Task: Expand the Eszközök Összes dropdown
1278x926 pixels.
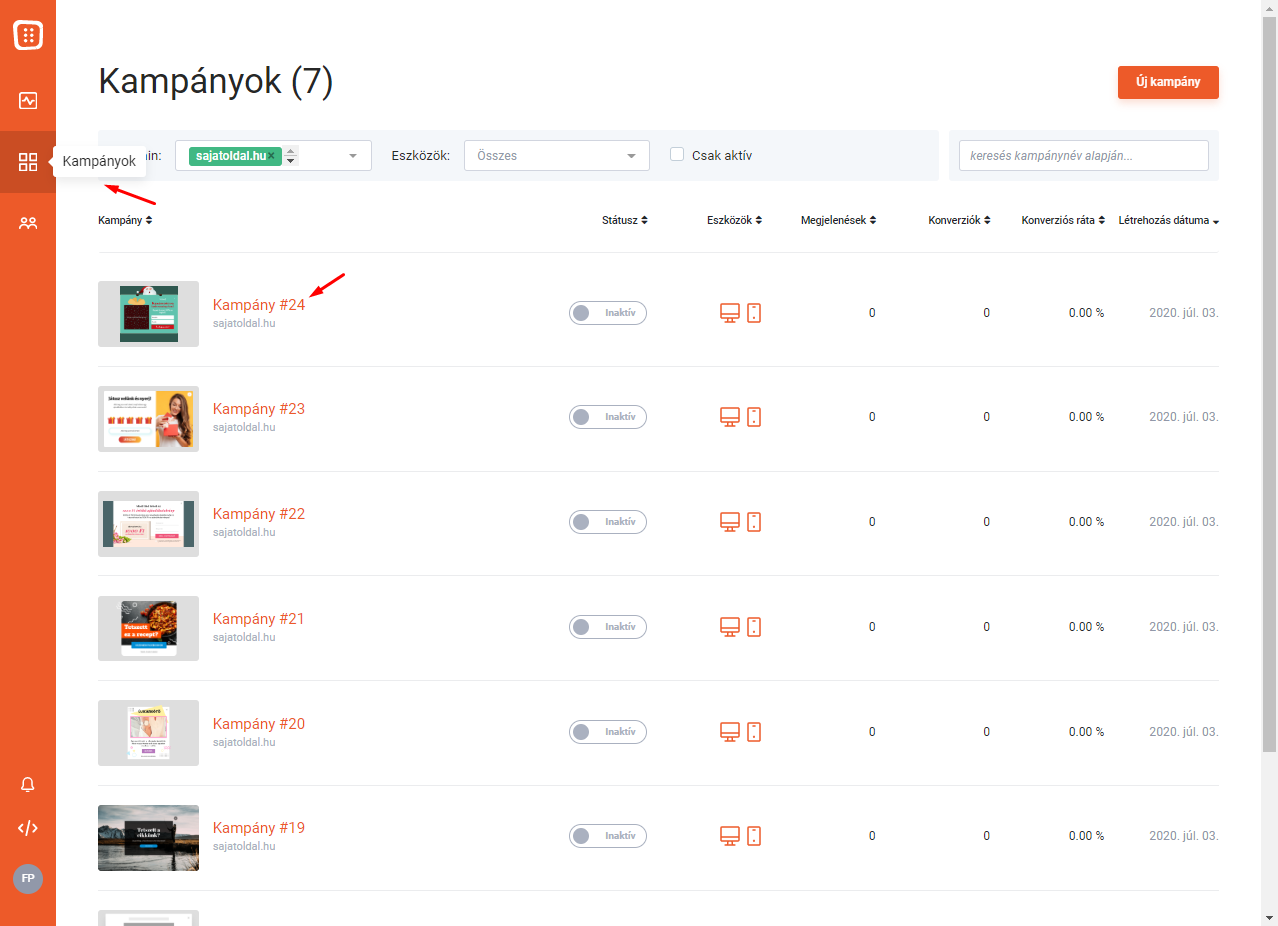Action: click(x=556, y=156)
